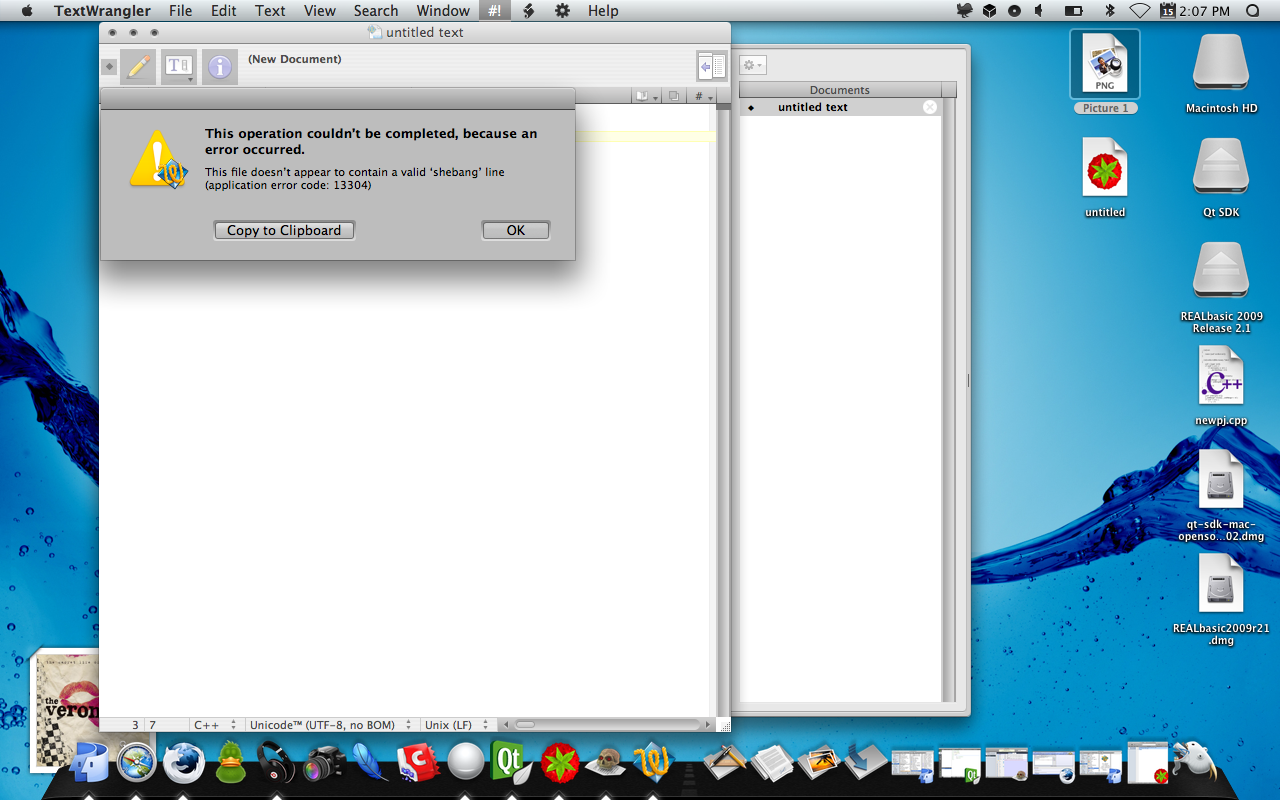Screen dimensions: 1280x800
Task: Click the counterpart document icon in the navigation bar
Action: coord(674,96)
